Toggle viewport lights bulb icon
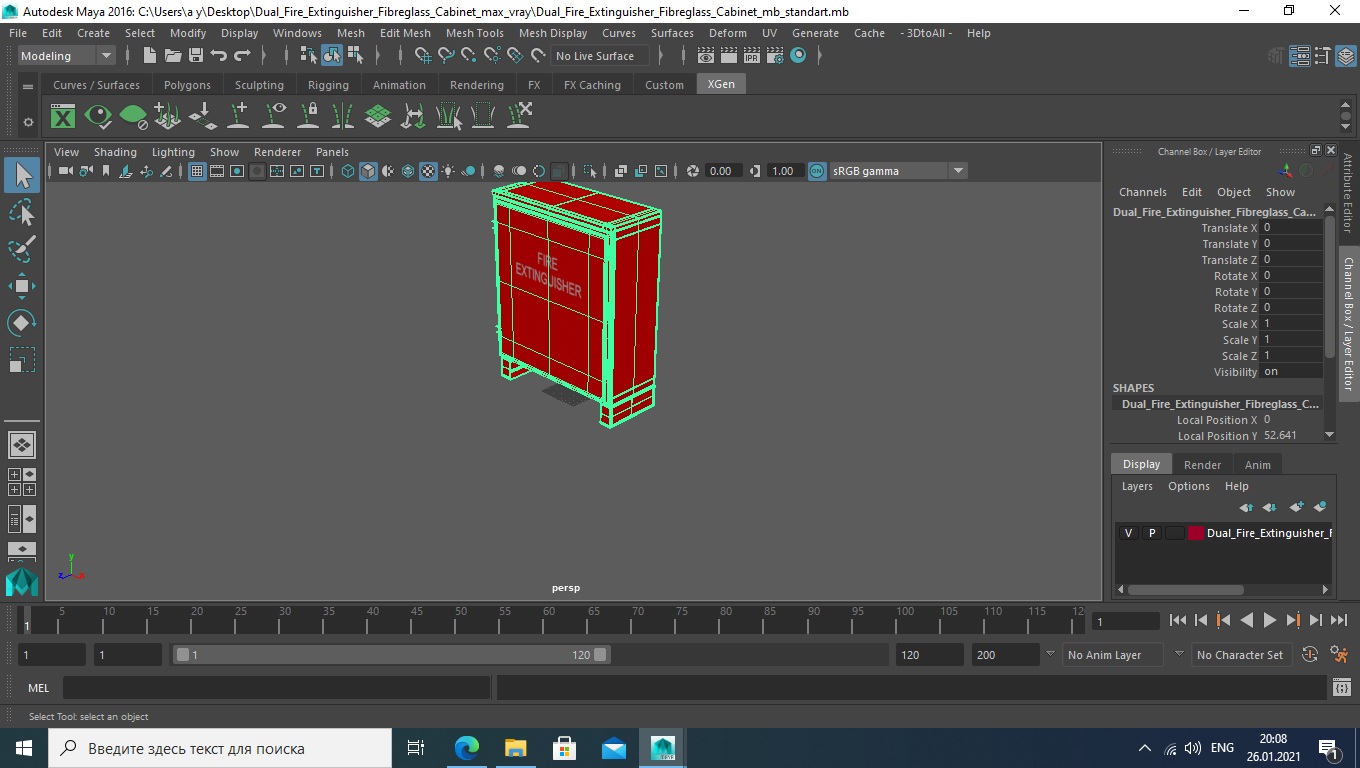The height and width of the screenshot is (768, 1360). 448,171
